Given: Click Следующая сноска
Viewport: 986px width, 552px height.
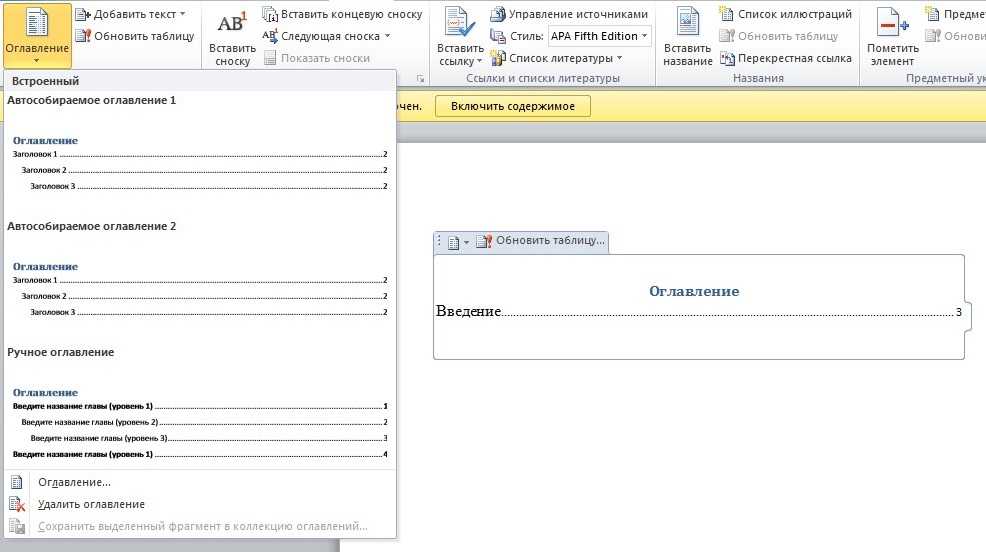Looking at the screenshot, I should coord(321,36).
